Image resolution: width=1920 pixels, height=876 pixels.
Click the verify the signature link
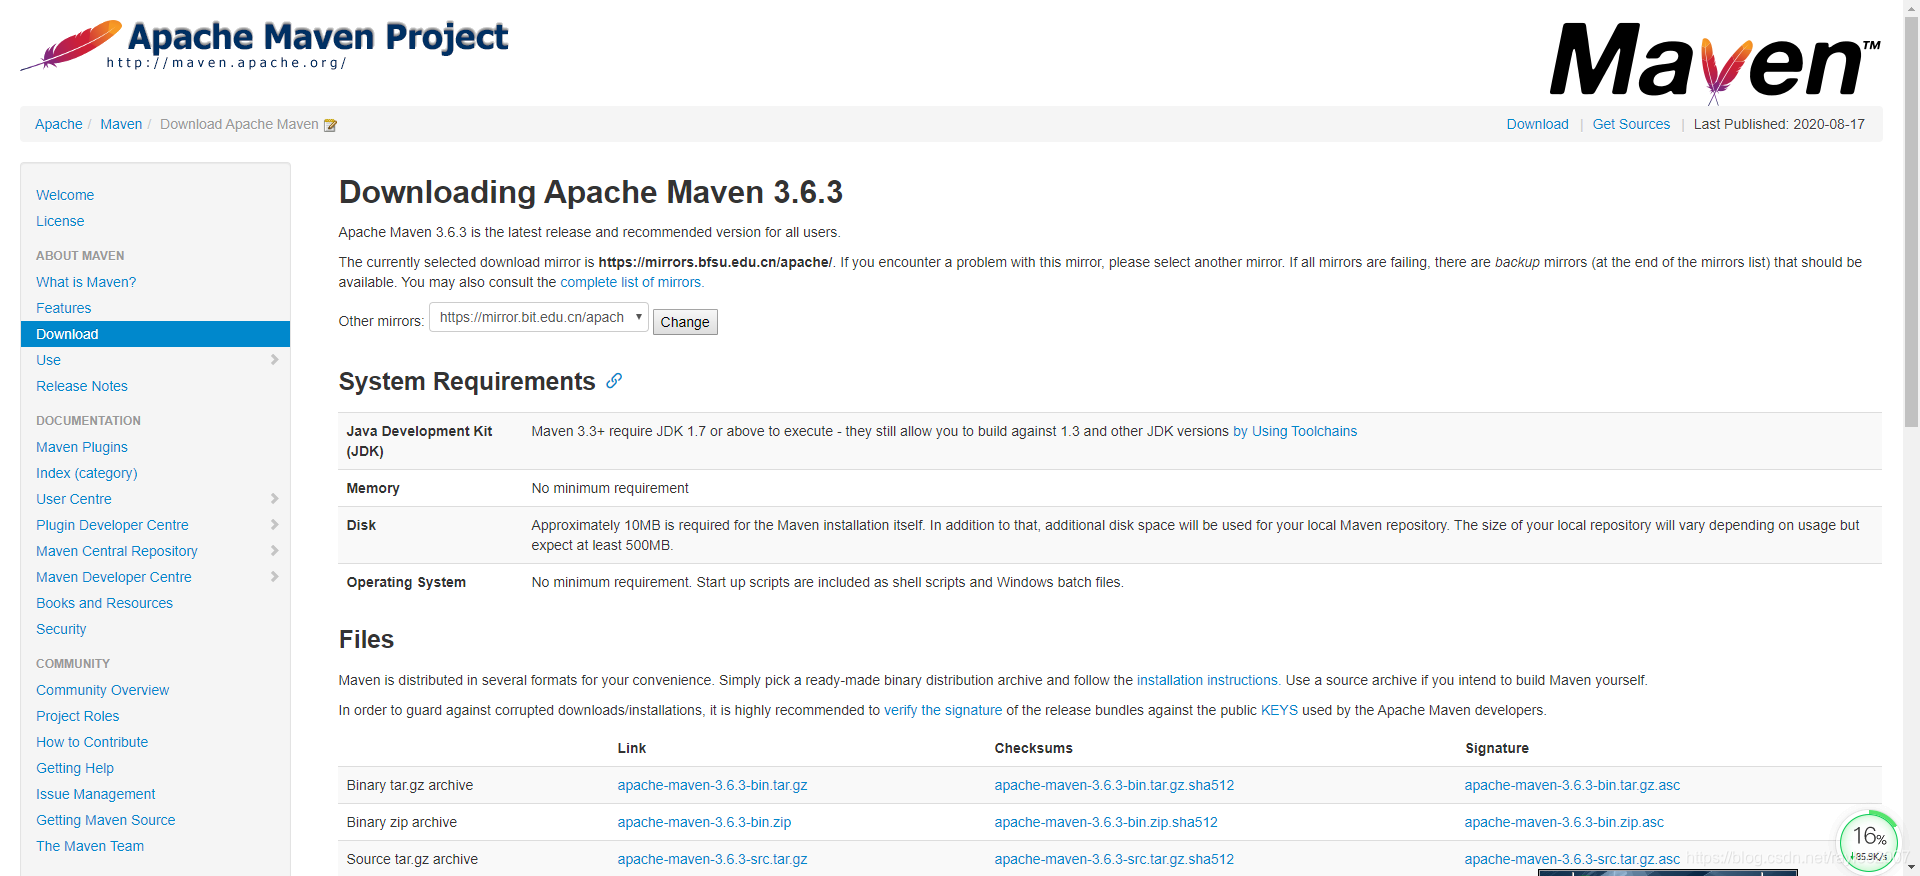click(943, 710)
